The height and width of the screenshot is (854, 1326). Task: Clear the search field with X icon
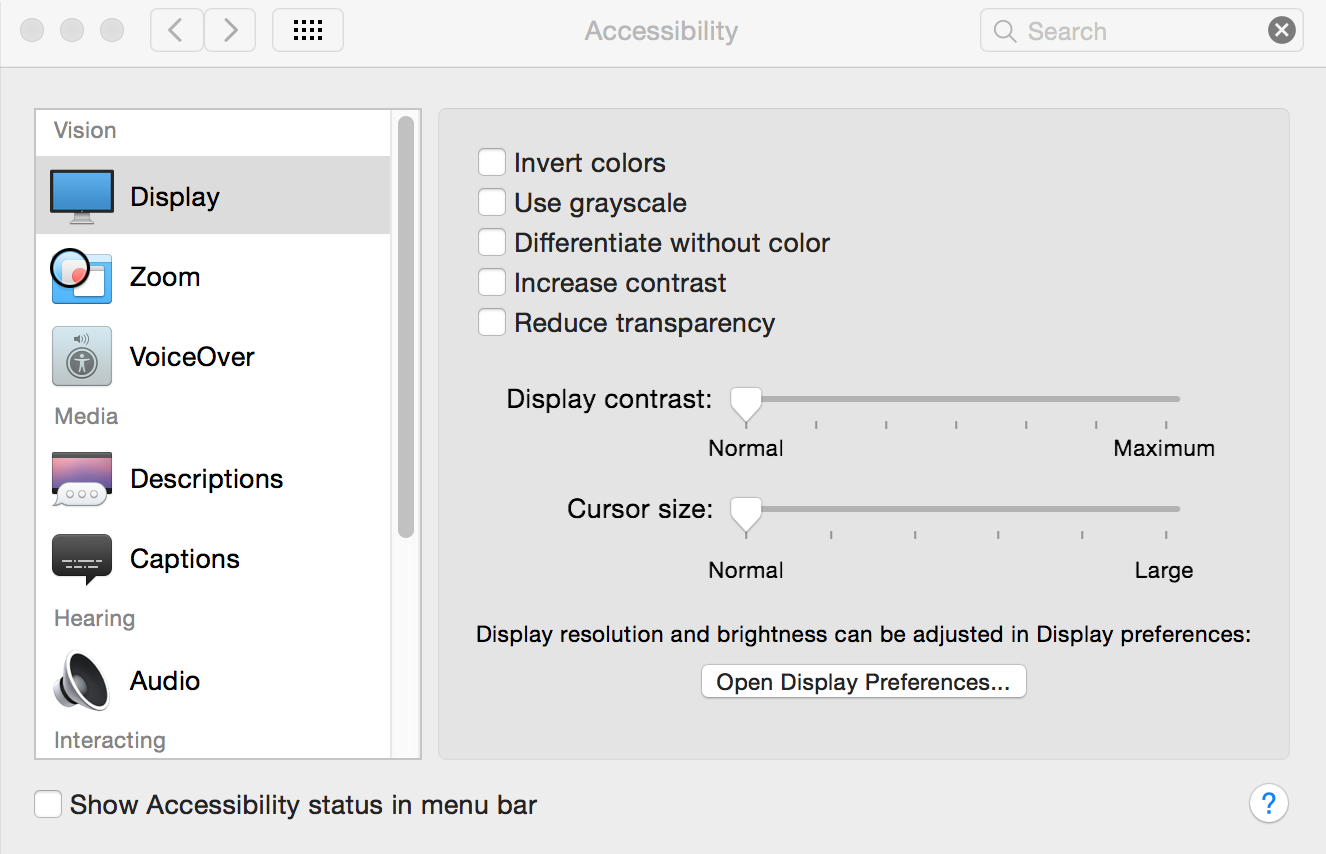[x=1281, y=31]
